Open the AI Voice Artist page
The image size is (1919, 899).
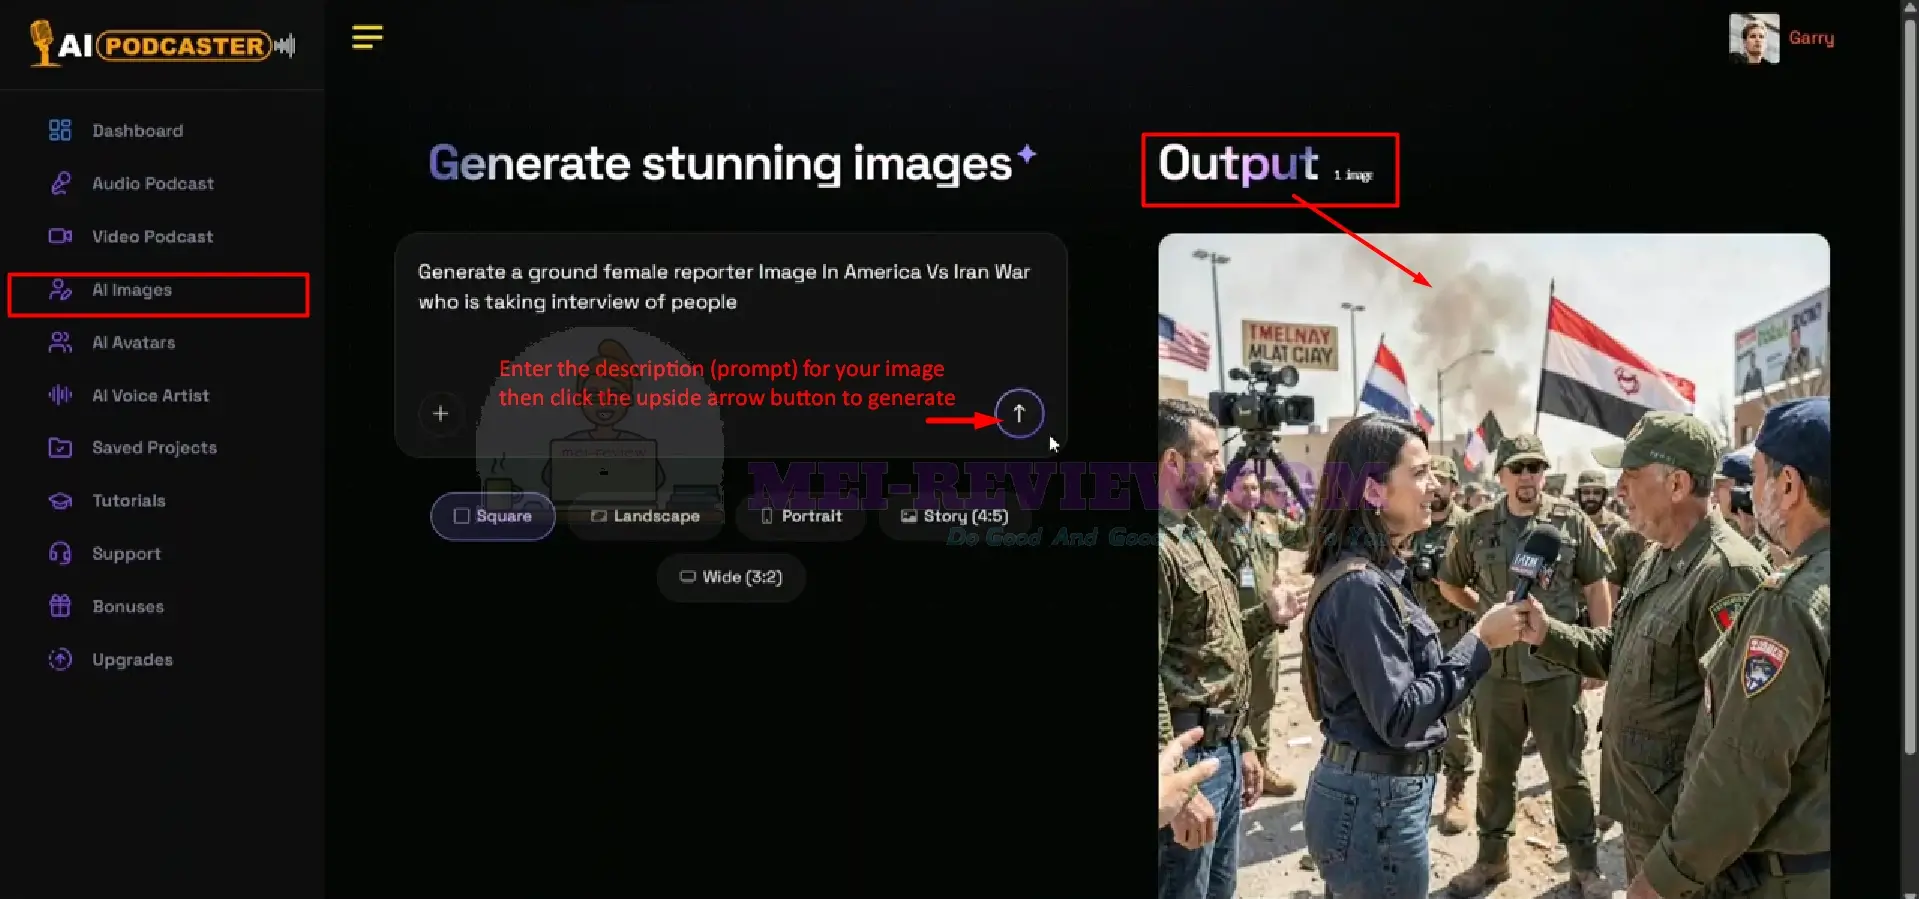coord(151,395)
